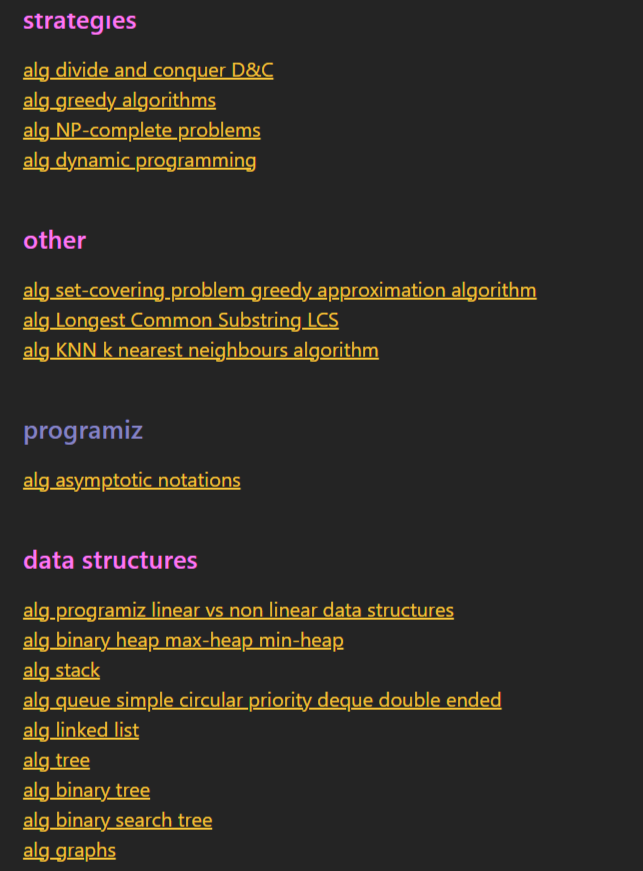The image size is (643, 871).
Task: Go to alg dynamic programming page
Action: pos(139,161)
